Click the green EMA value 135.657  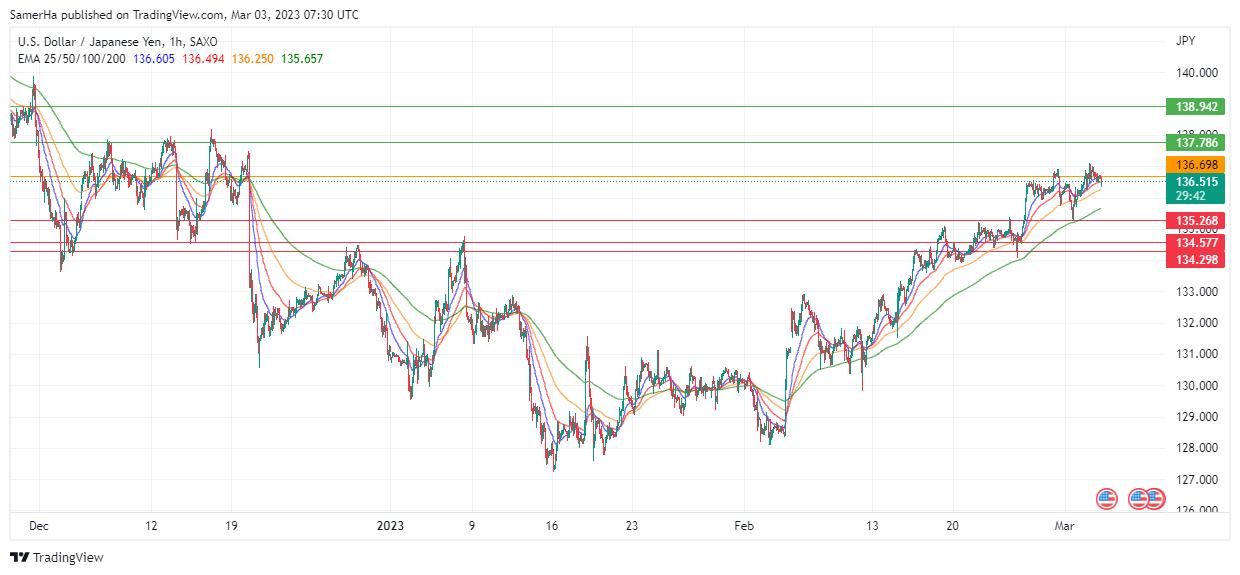(301, 59)
